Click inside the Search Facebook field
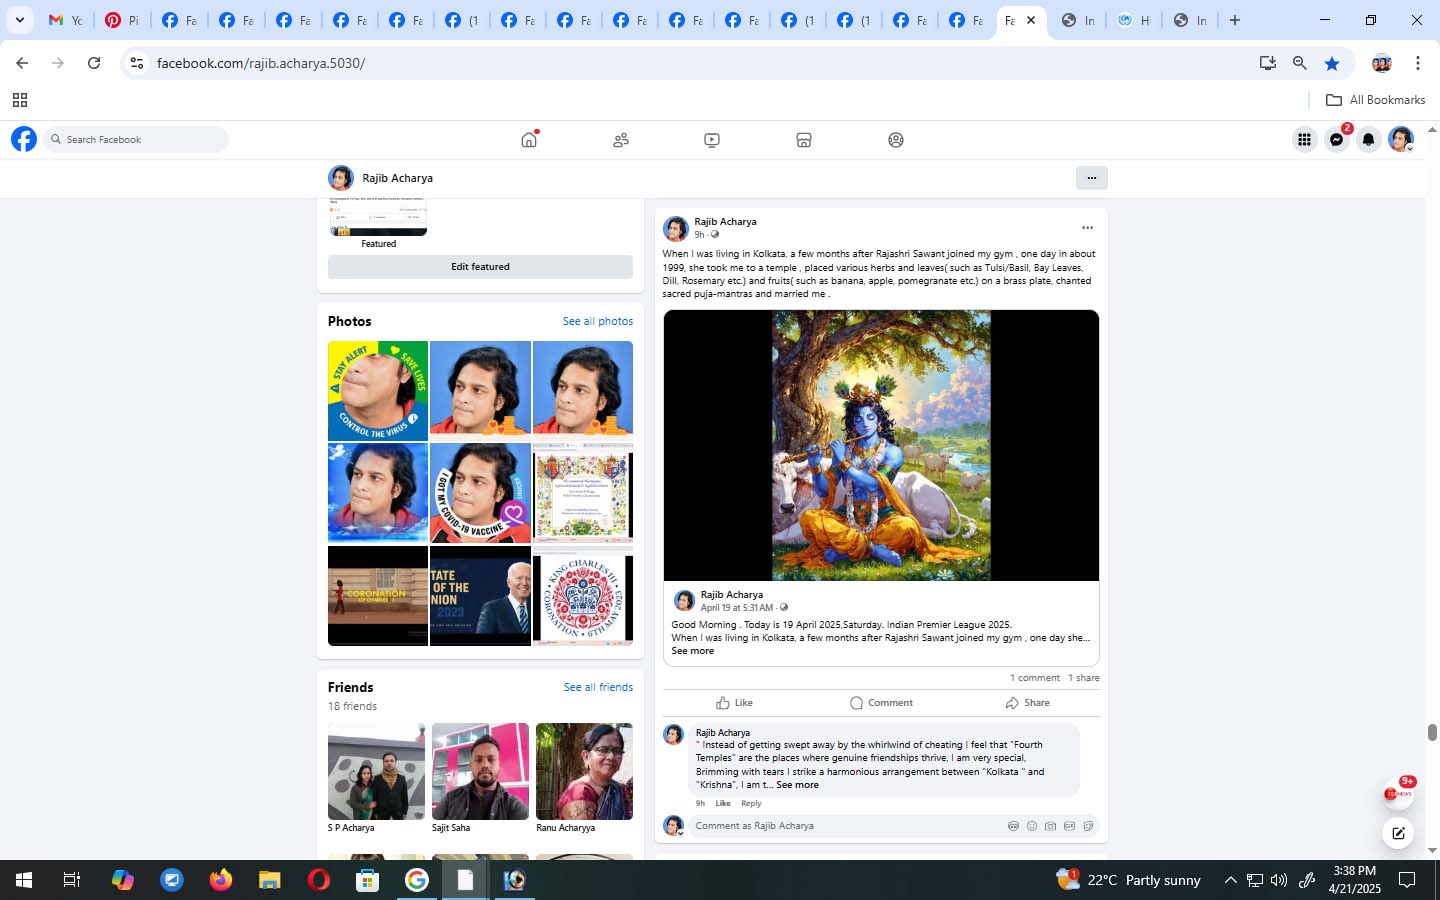The width and height of the screenshot is (1440, 900). [x=136, y=140]
